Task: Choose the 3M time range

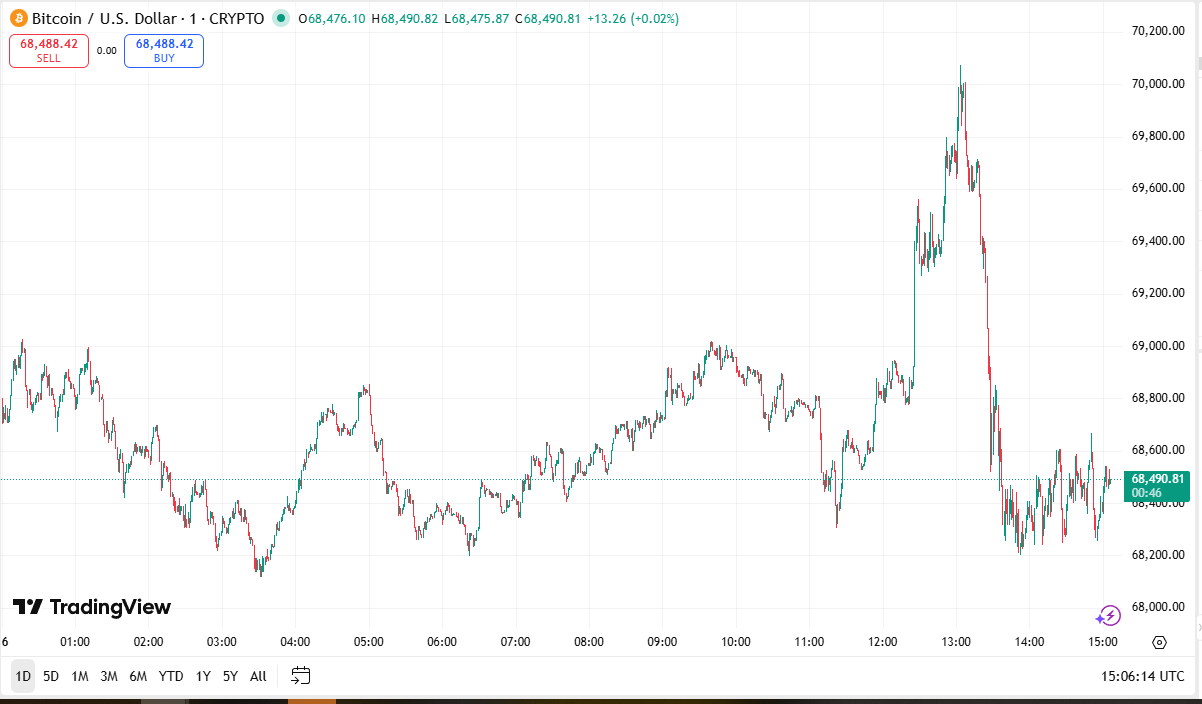Action: click(109, 676)
